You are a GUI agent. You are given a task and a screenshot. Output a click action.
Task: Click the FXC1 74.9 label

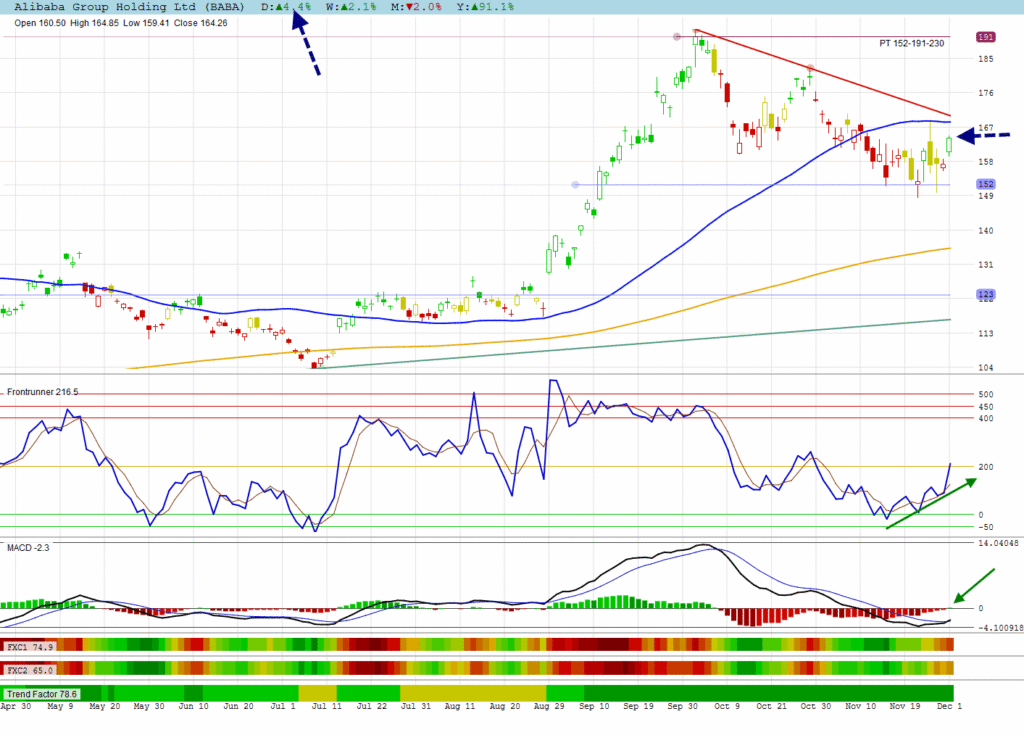(28, 646)
